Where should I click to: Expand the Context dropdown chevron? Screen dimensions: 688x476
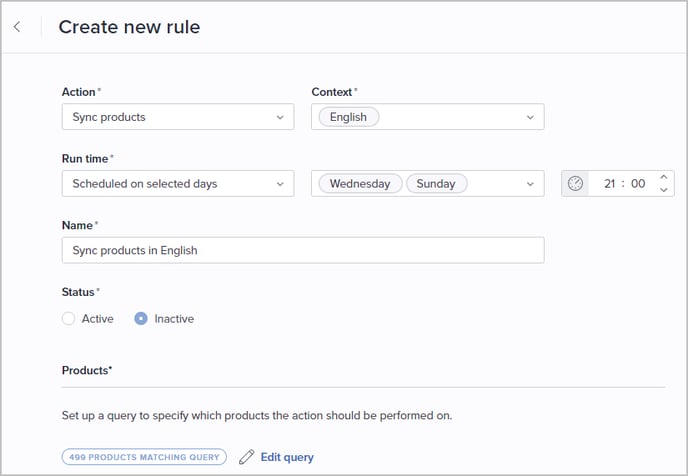(x=530, y=117)
